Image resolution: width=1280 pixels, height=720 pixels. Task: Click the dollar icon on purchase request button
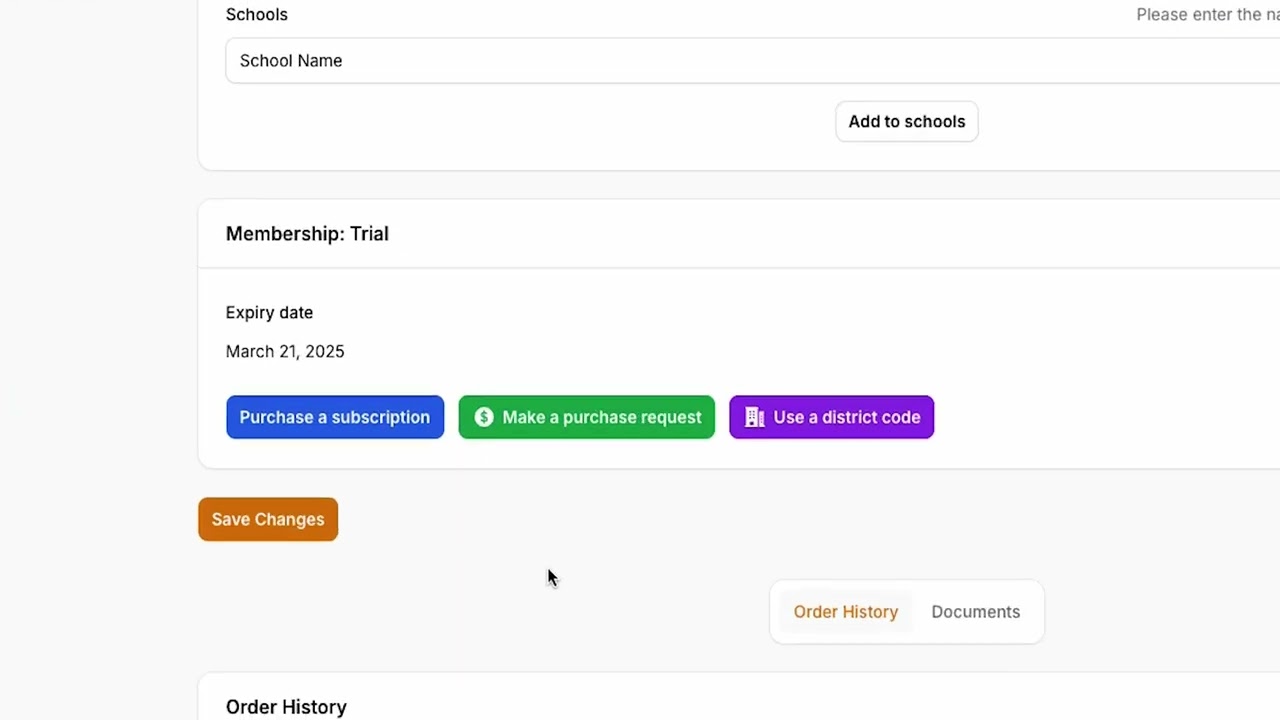click(x=484, y=417)
